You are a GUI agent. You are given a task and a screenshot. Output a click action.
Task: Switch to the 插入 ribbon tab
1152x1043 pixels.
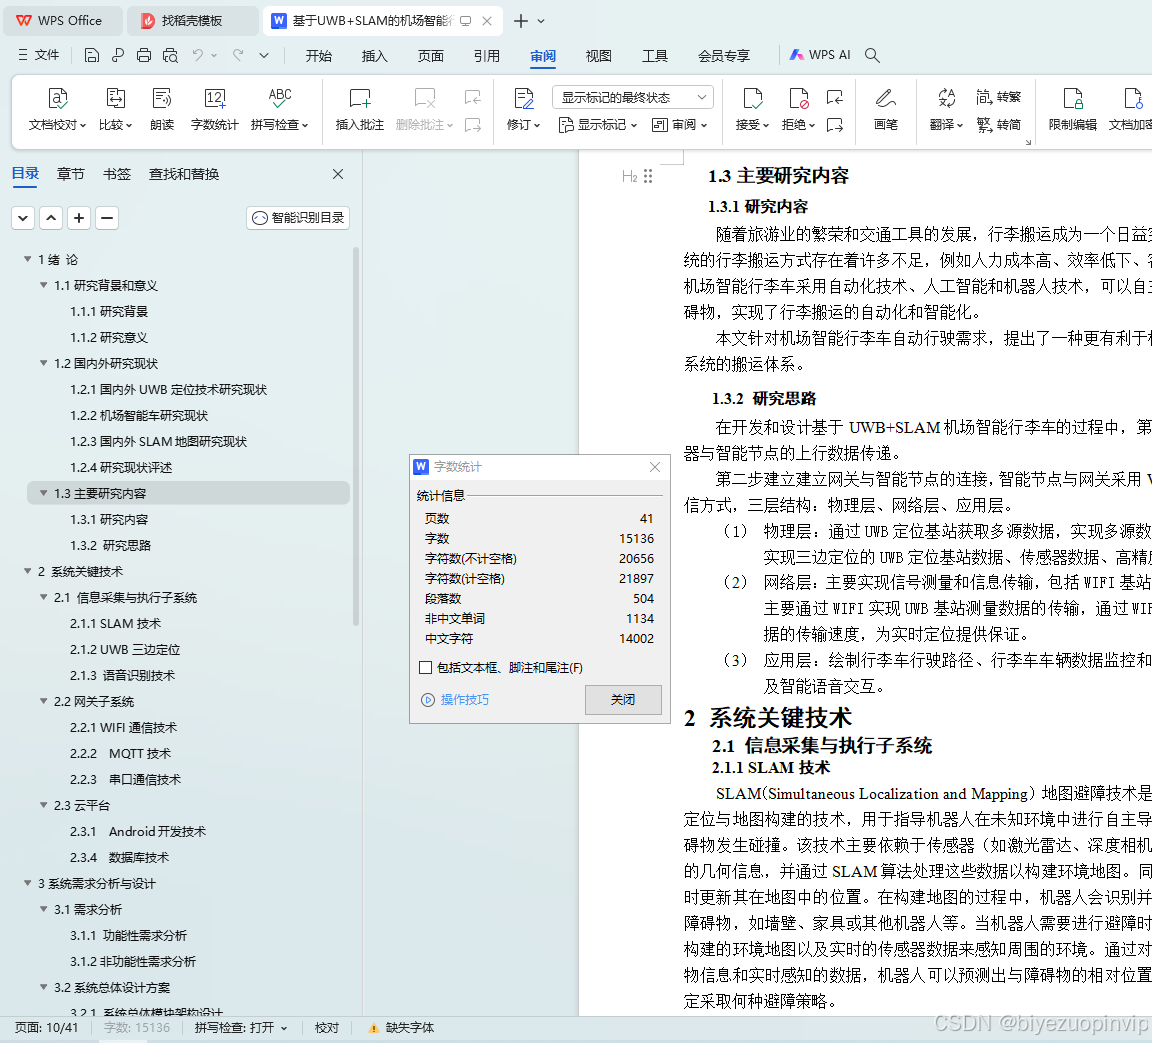click(x=375, y=56)
